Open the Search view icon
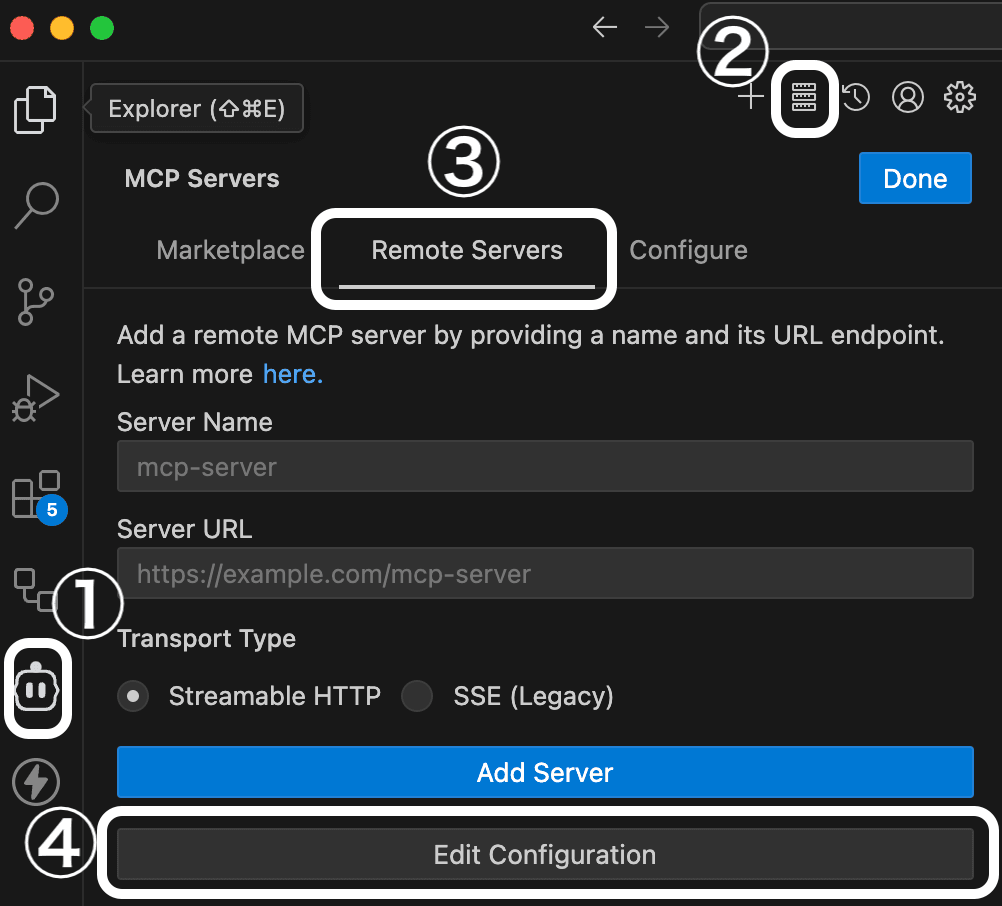This screenshot has width=1002, height=906. (x=35, y=207)
